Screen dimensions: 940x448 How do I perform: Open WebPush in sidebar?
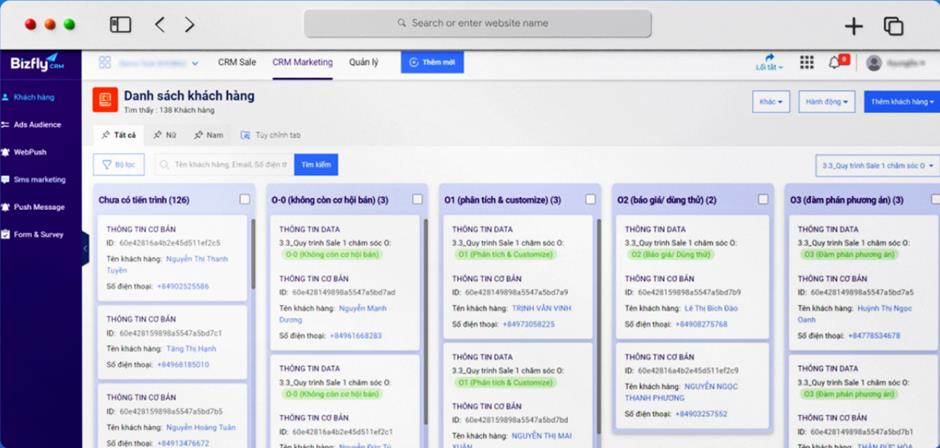(30, 152)
